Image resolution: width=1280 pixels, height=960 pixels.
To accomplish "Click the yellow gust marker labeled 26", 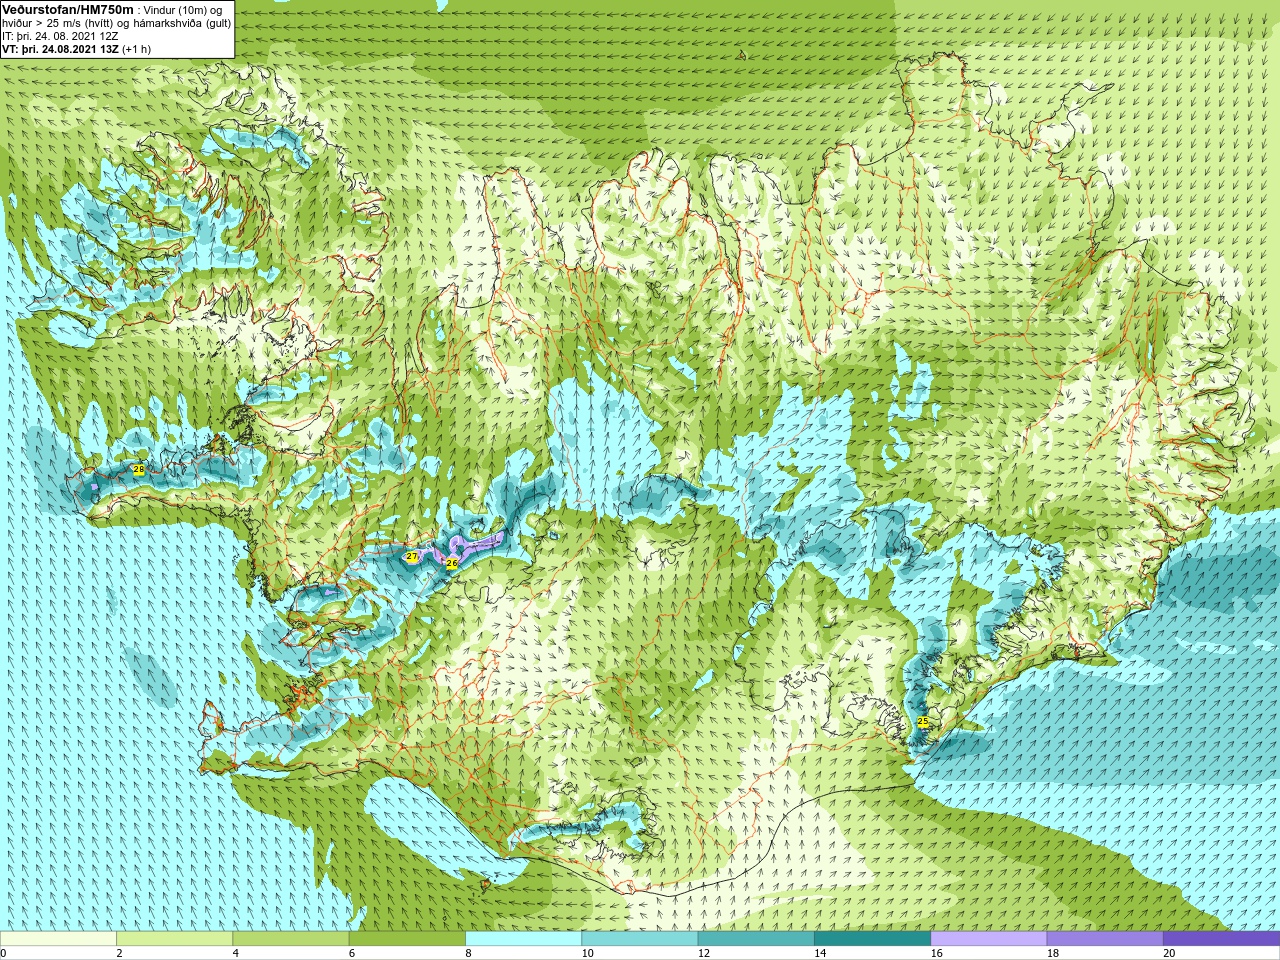I will [452, 564].
